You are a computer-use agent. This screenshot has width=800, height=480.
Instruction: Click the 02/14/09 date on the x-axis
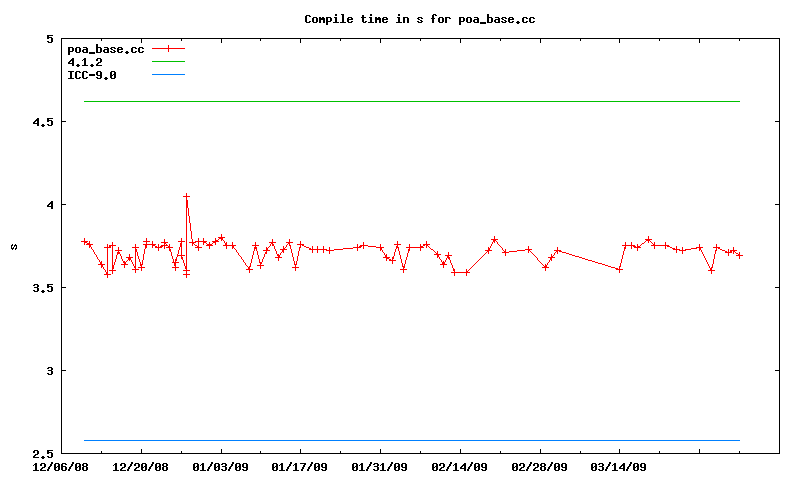(x=460, y=466)
